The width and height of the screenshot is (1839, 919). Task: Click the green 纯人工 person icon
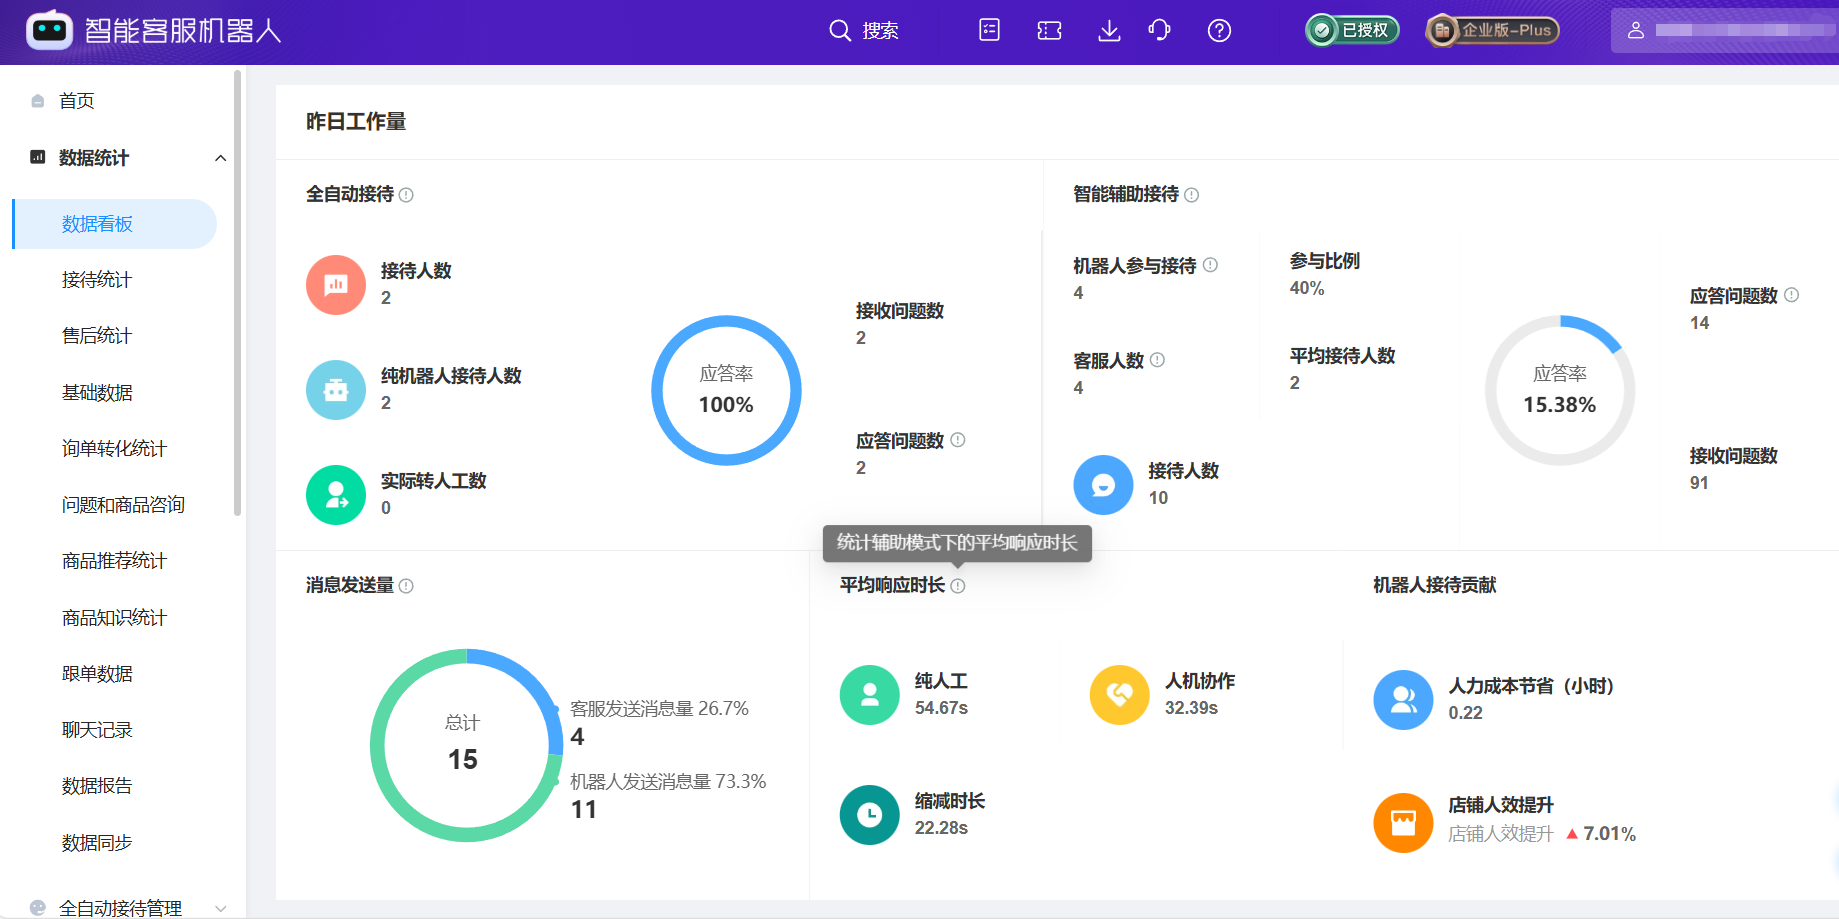click(x=870, y=695)
